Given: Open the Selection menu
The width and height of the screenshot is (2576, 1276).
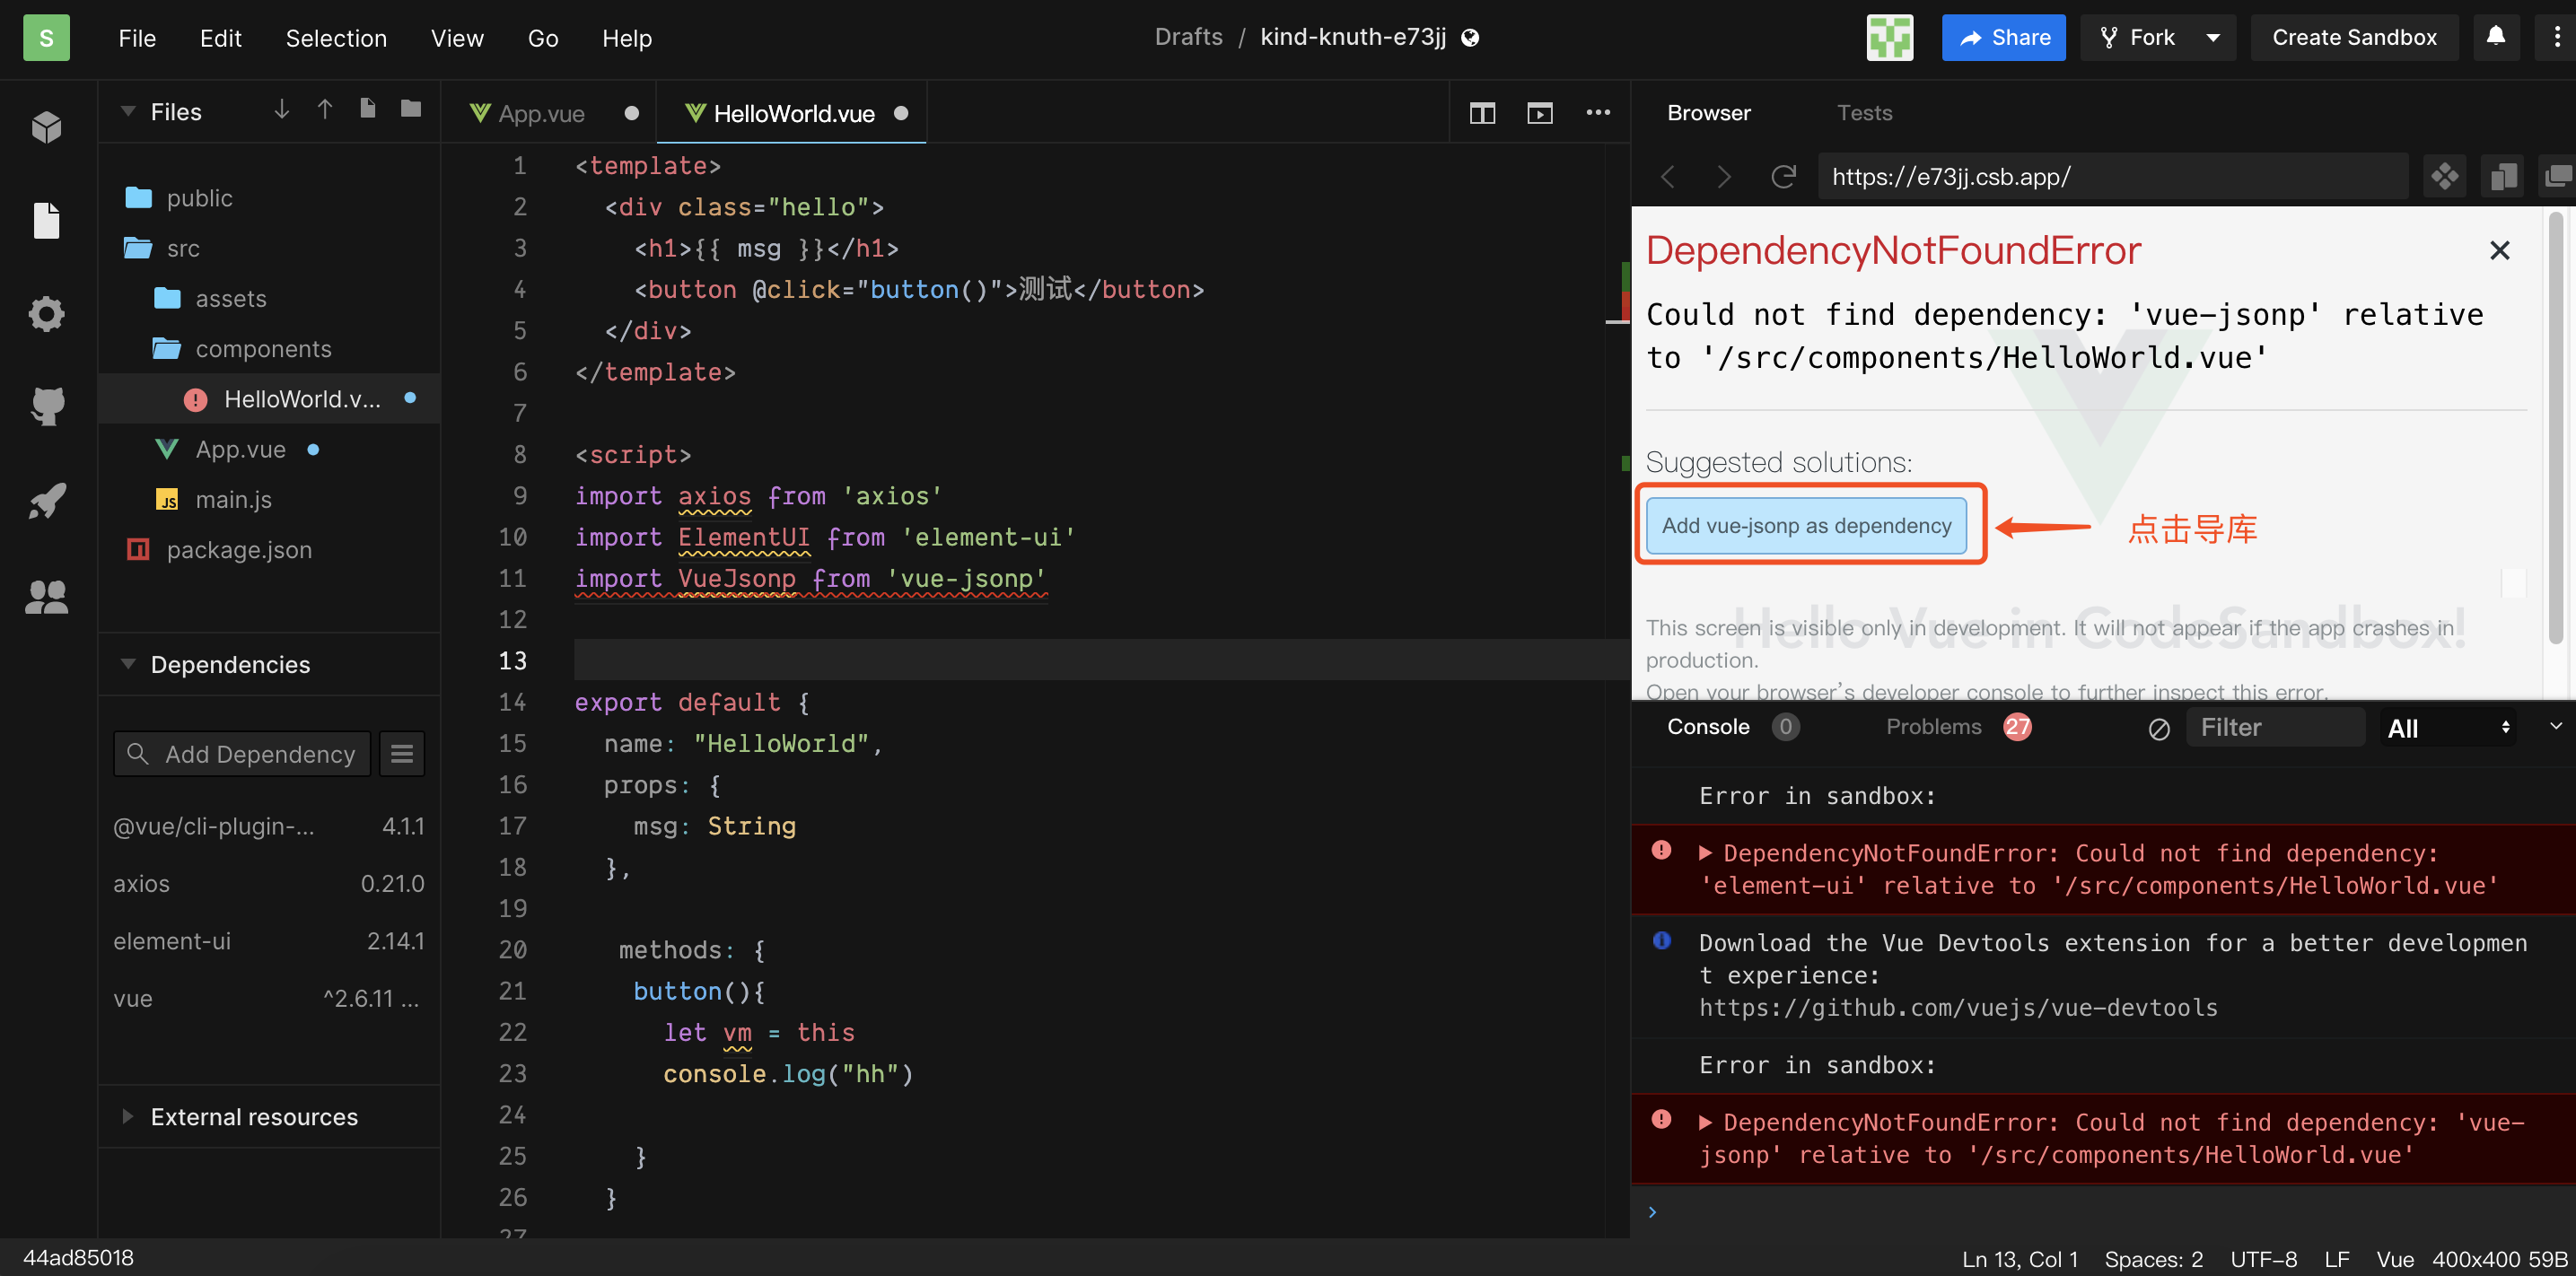Looking at the screenshot, I should [336, 38].
